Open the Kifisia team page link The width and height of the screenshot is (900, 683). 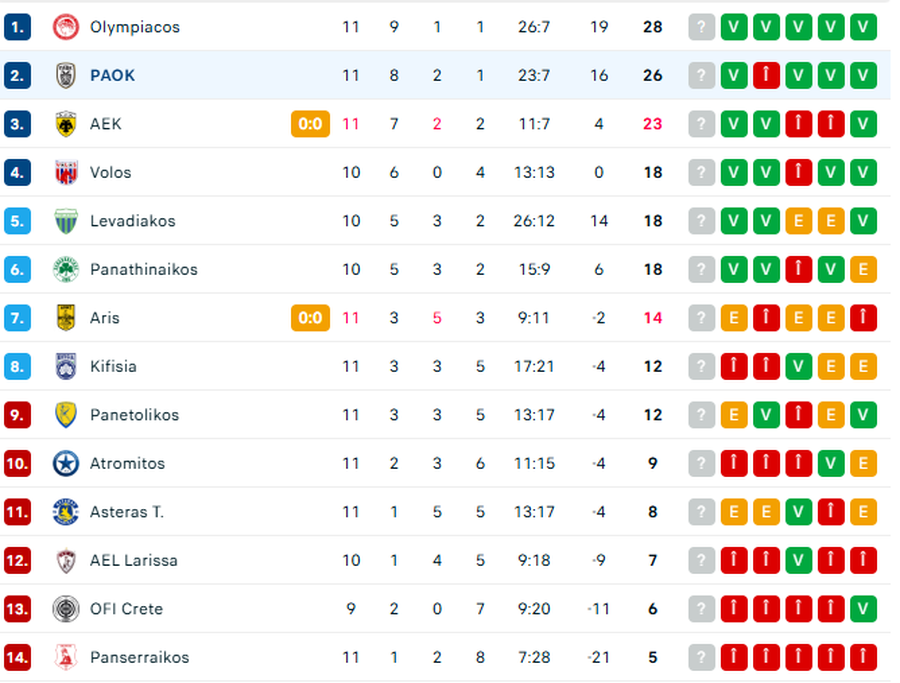pos(113,366)
